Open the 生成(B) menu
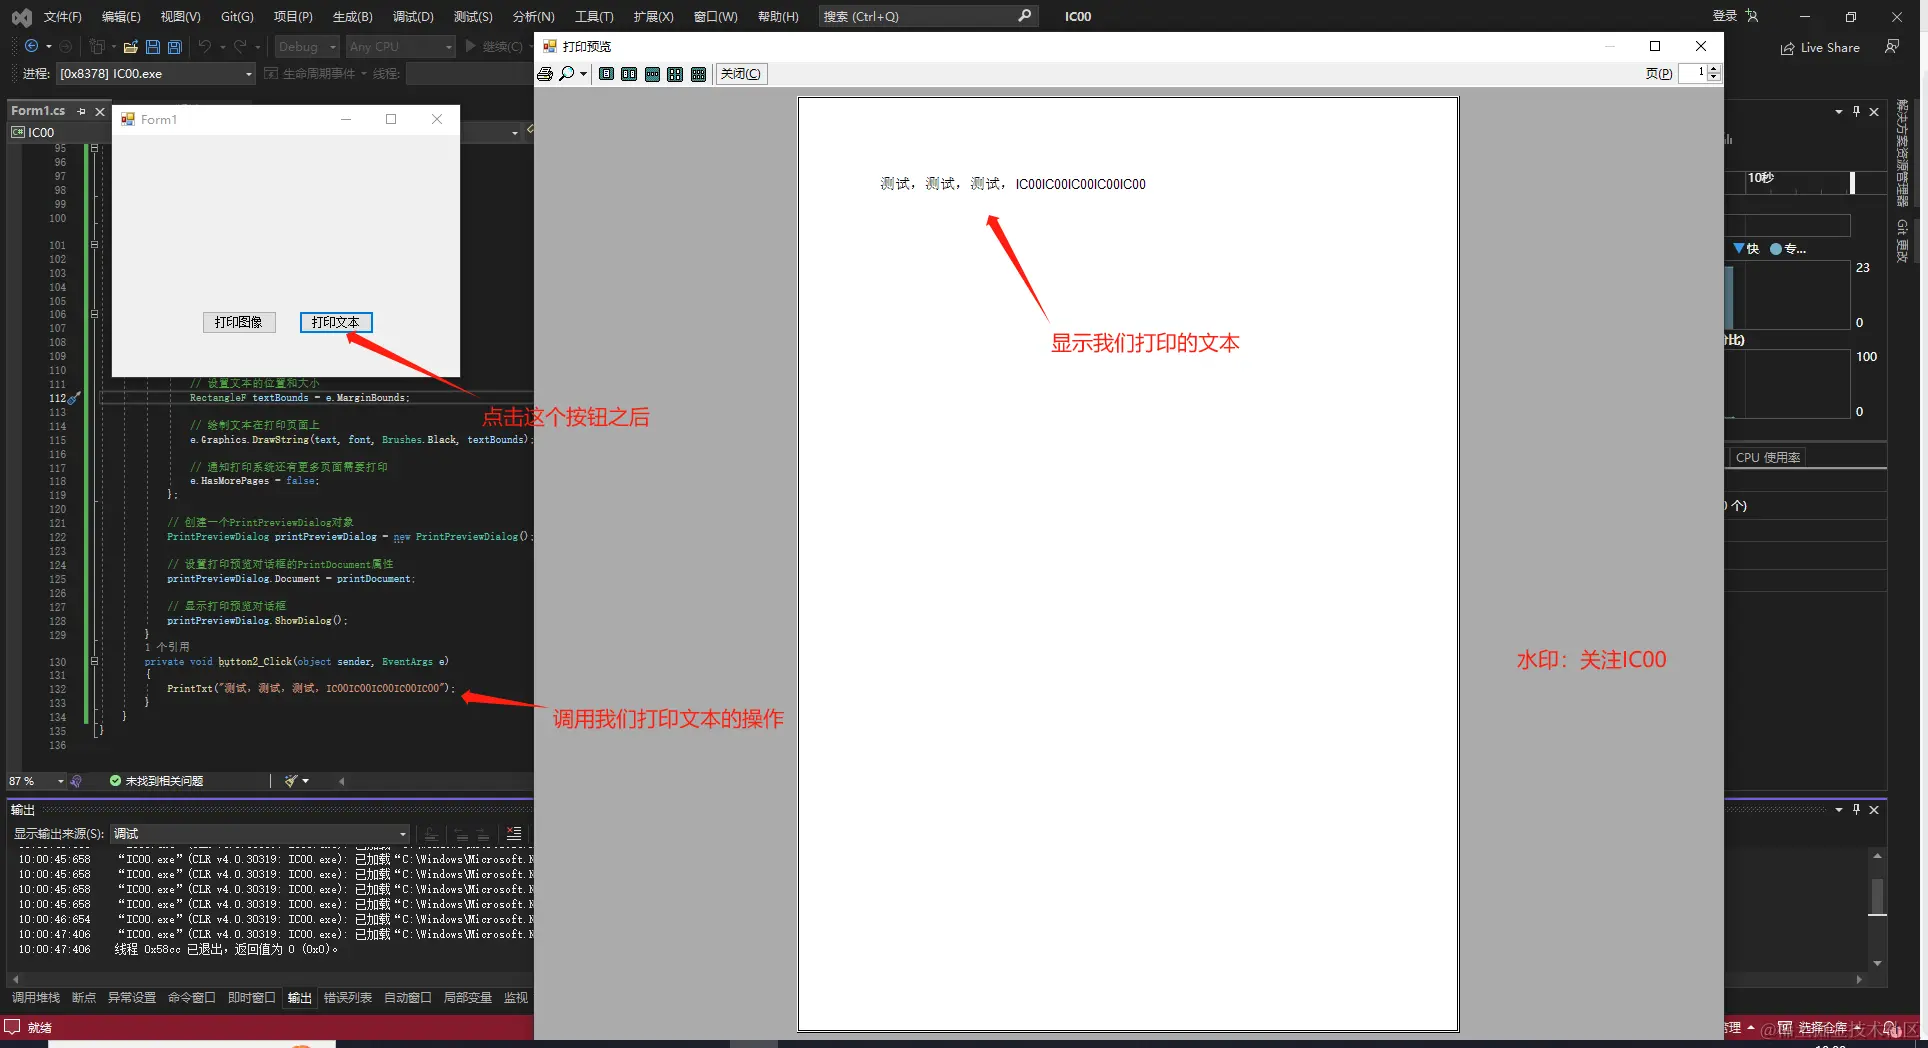Viewport: 1928px width, 1048px height. tap(353, 17)
